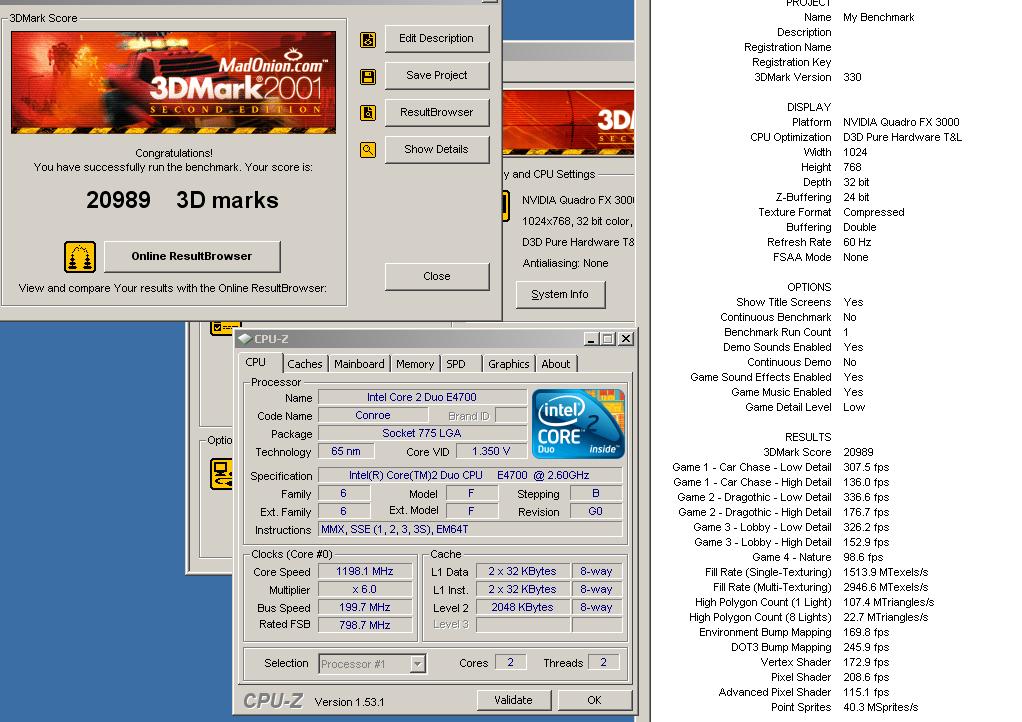Click the Online ResultBrowser button

pos(191,256)
